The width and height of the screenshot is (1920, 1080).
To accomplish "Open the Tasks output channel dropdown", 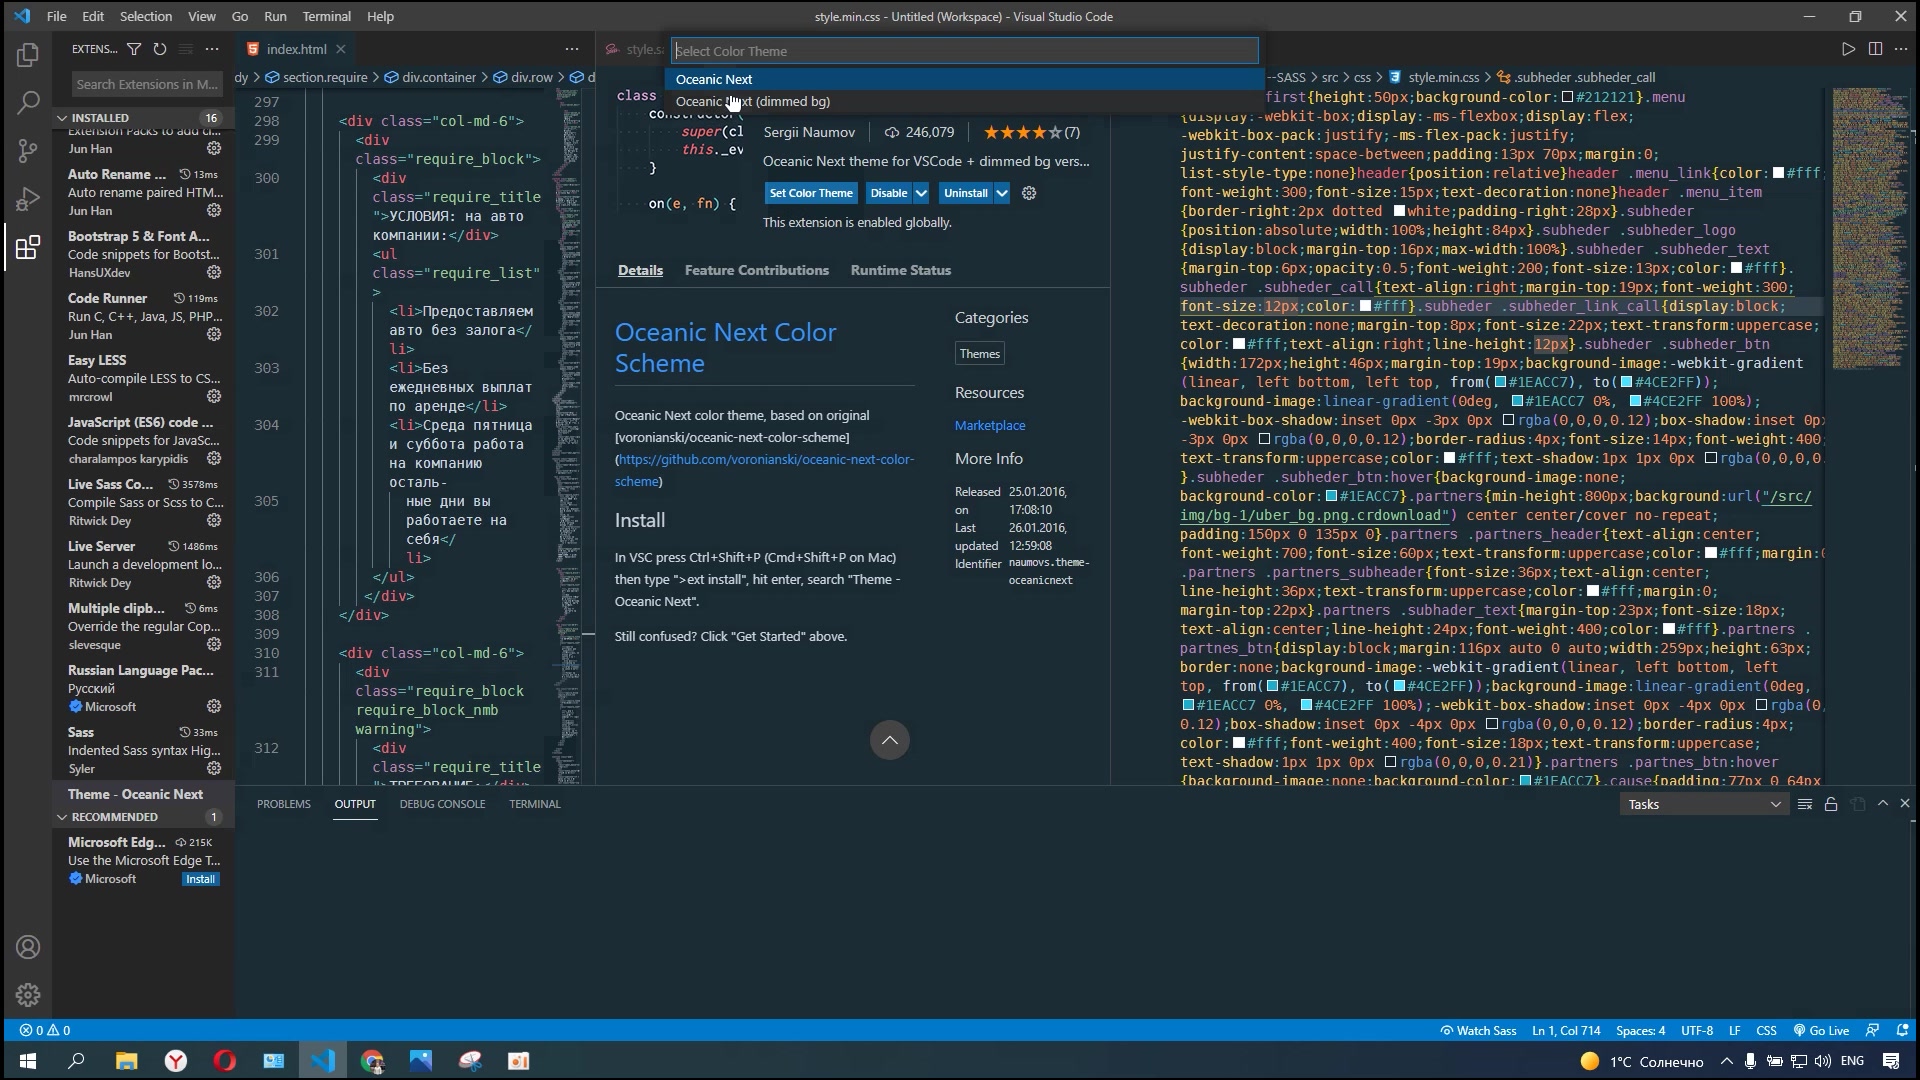I will click(1704, 804).
